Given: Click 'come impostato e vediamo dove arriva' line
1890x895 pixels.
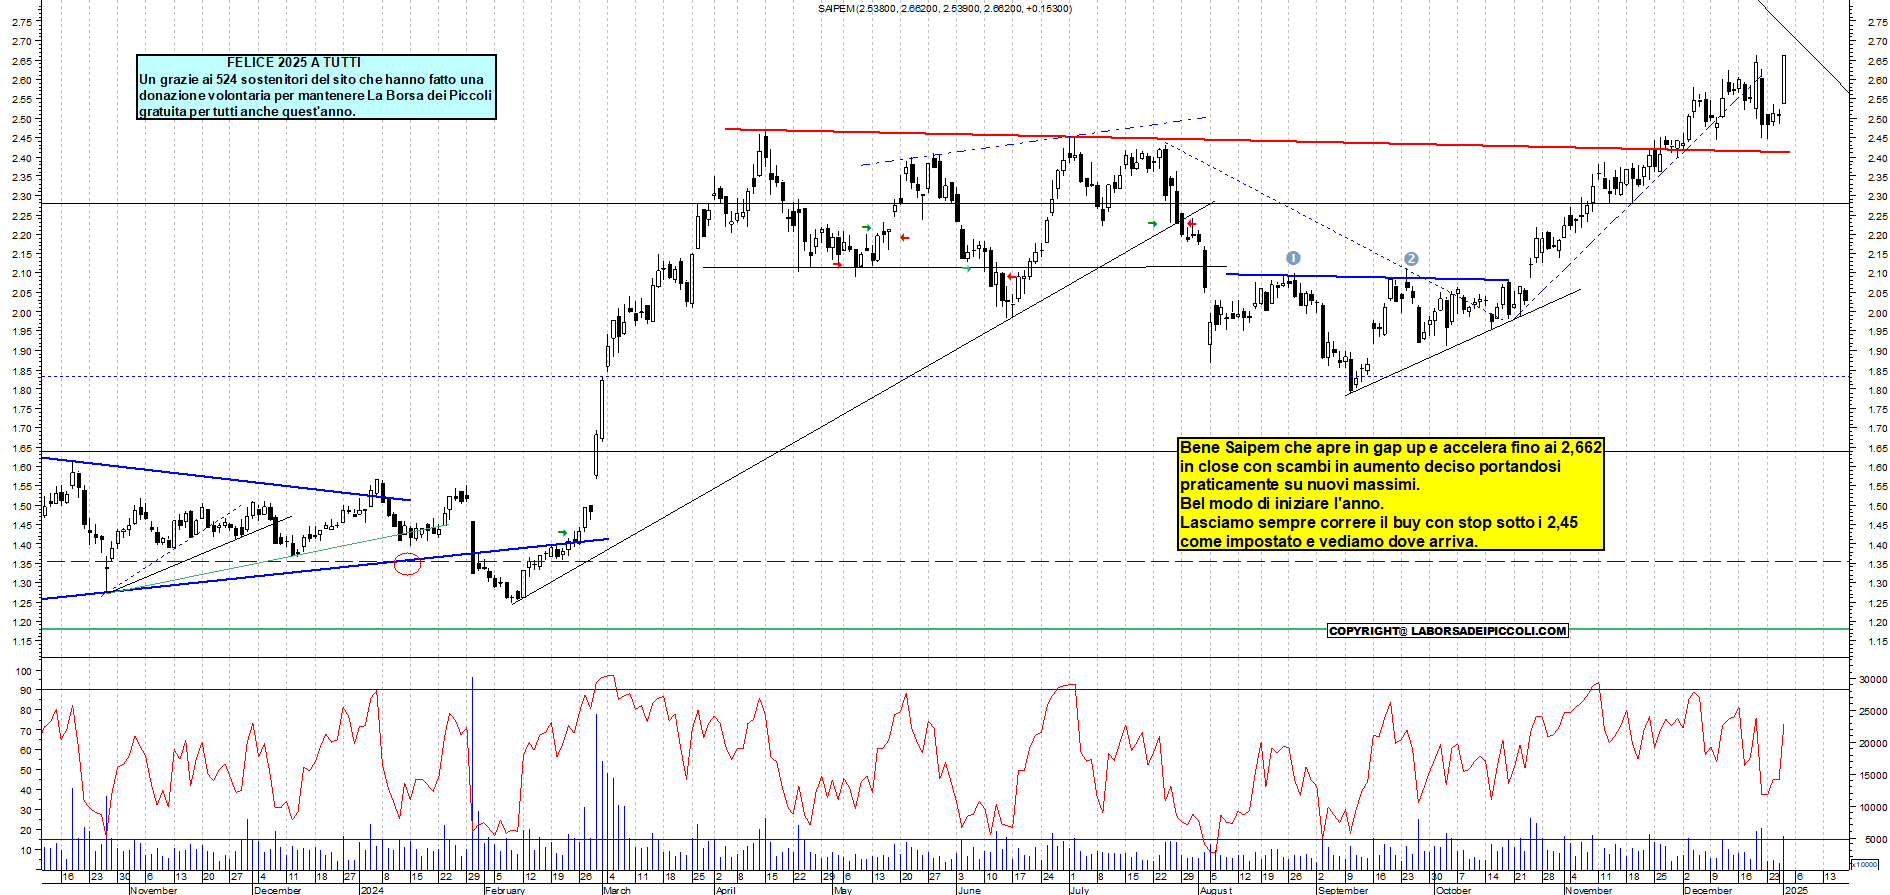Looking at the screenshot, I should (1329, 541).
